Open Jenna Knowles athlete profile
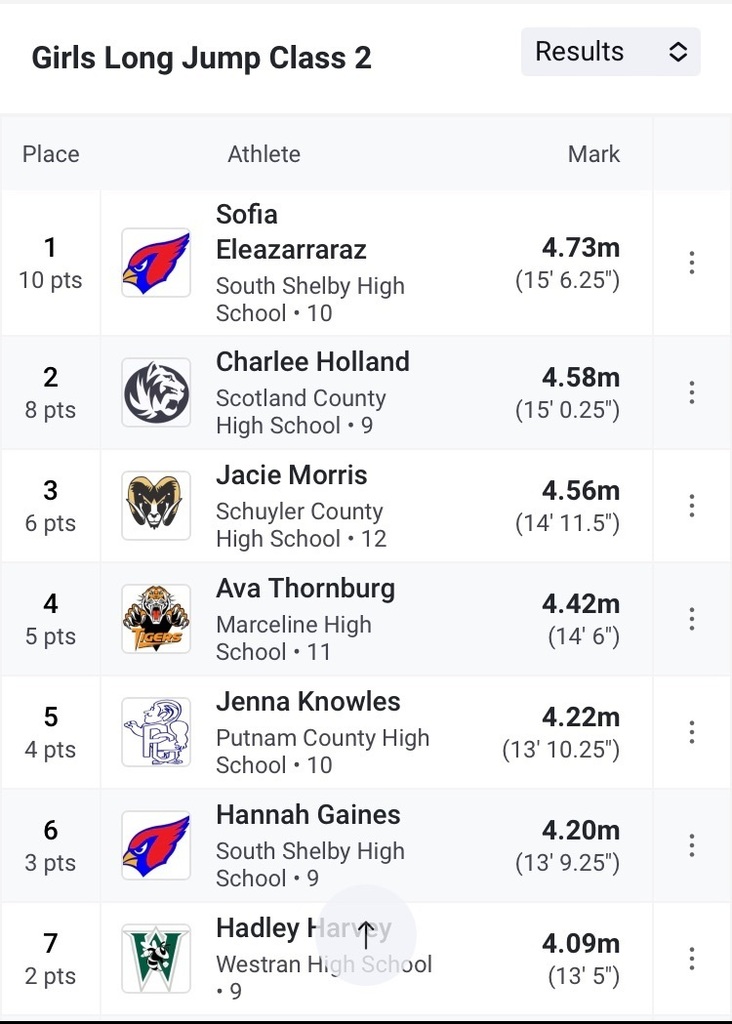The height and width of the screenshot is (1024, 732). tap(308, 702)
